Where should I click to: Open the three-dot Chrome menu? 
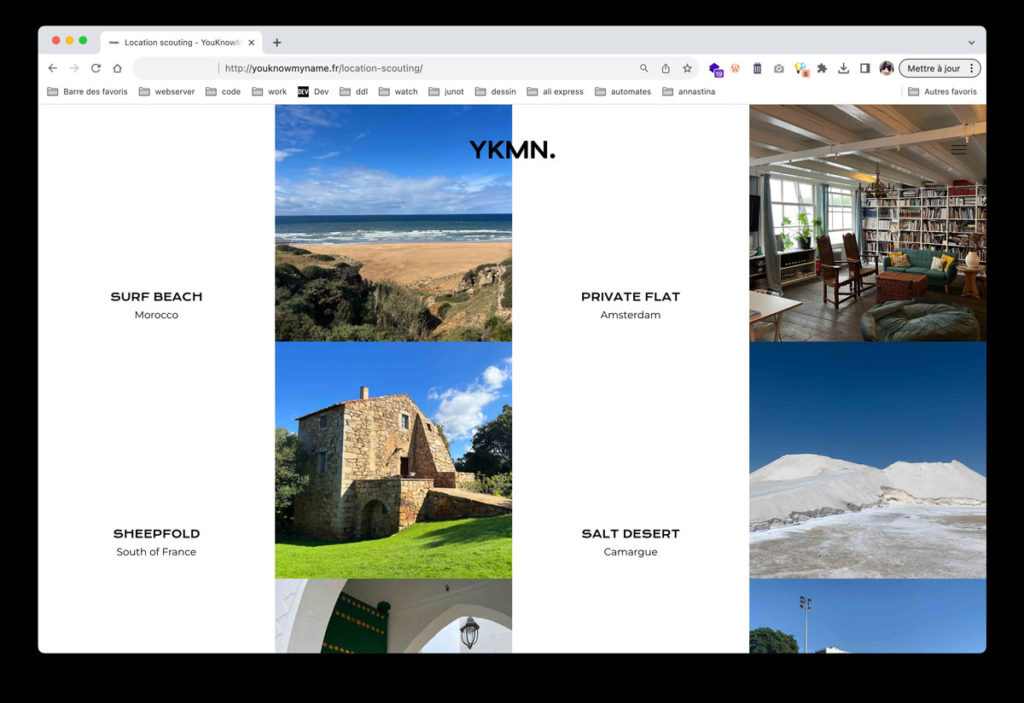point(972,68)
